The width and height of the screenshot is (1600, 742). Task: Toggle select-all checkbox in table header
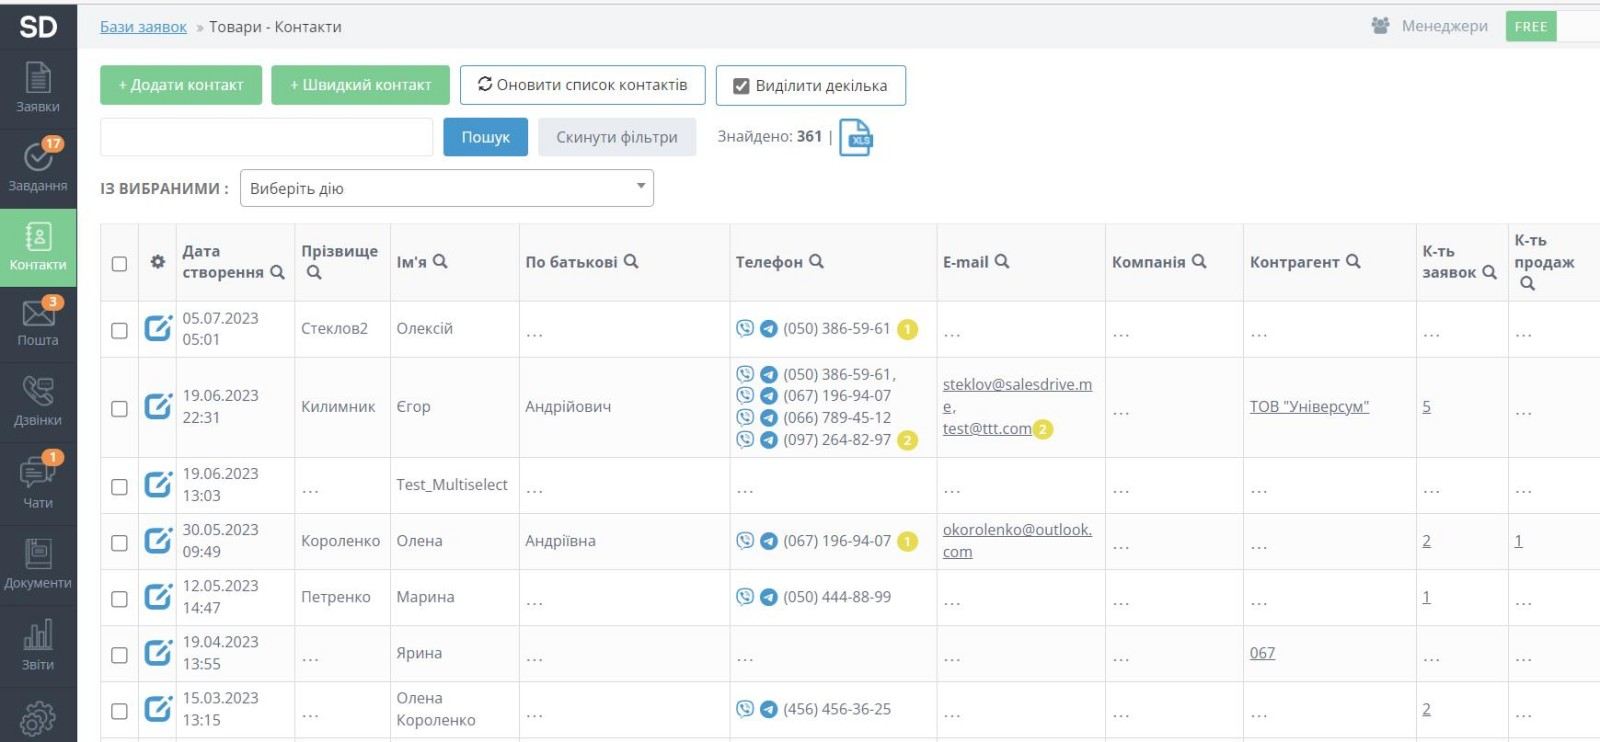click(x=119, y=264)
